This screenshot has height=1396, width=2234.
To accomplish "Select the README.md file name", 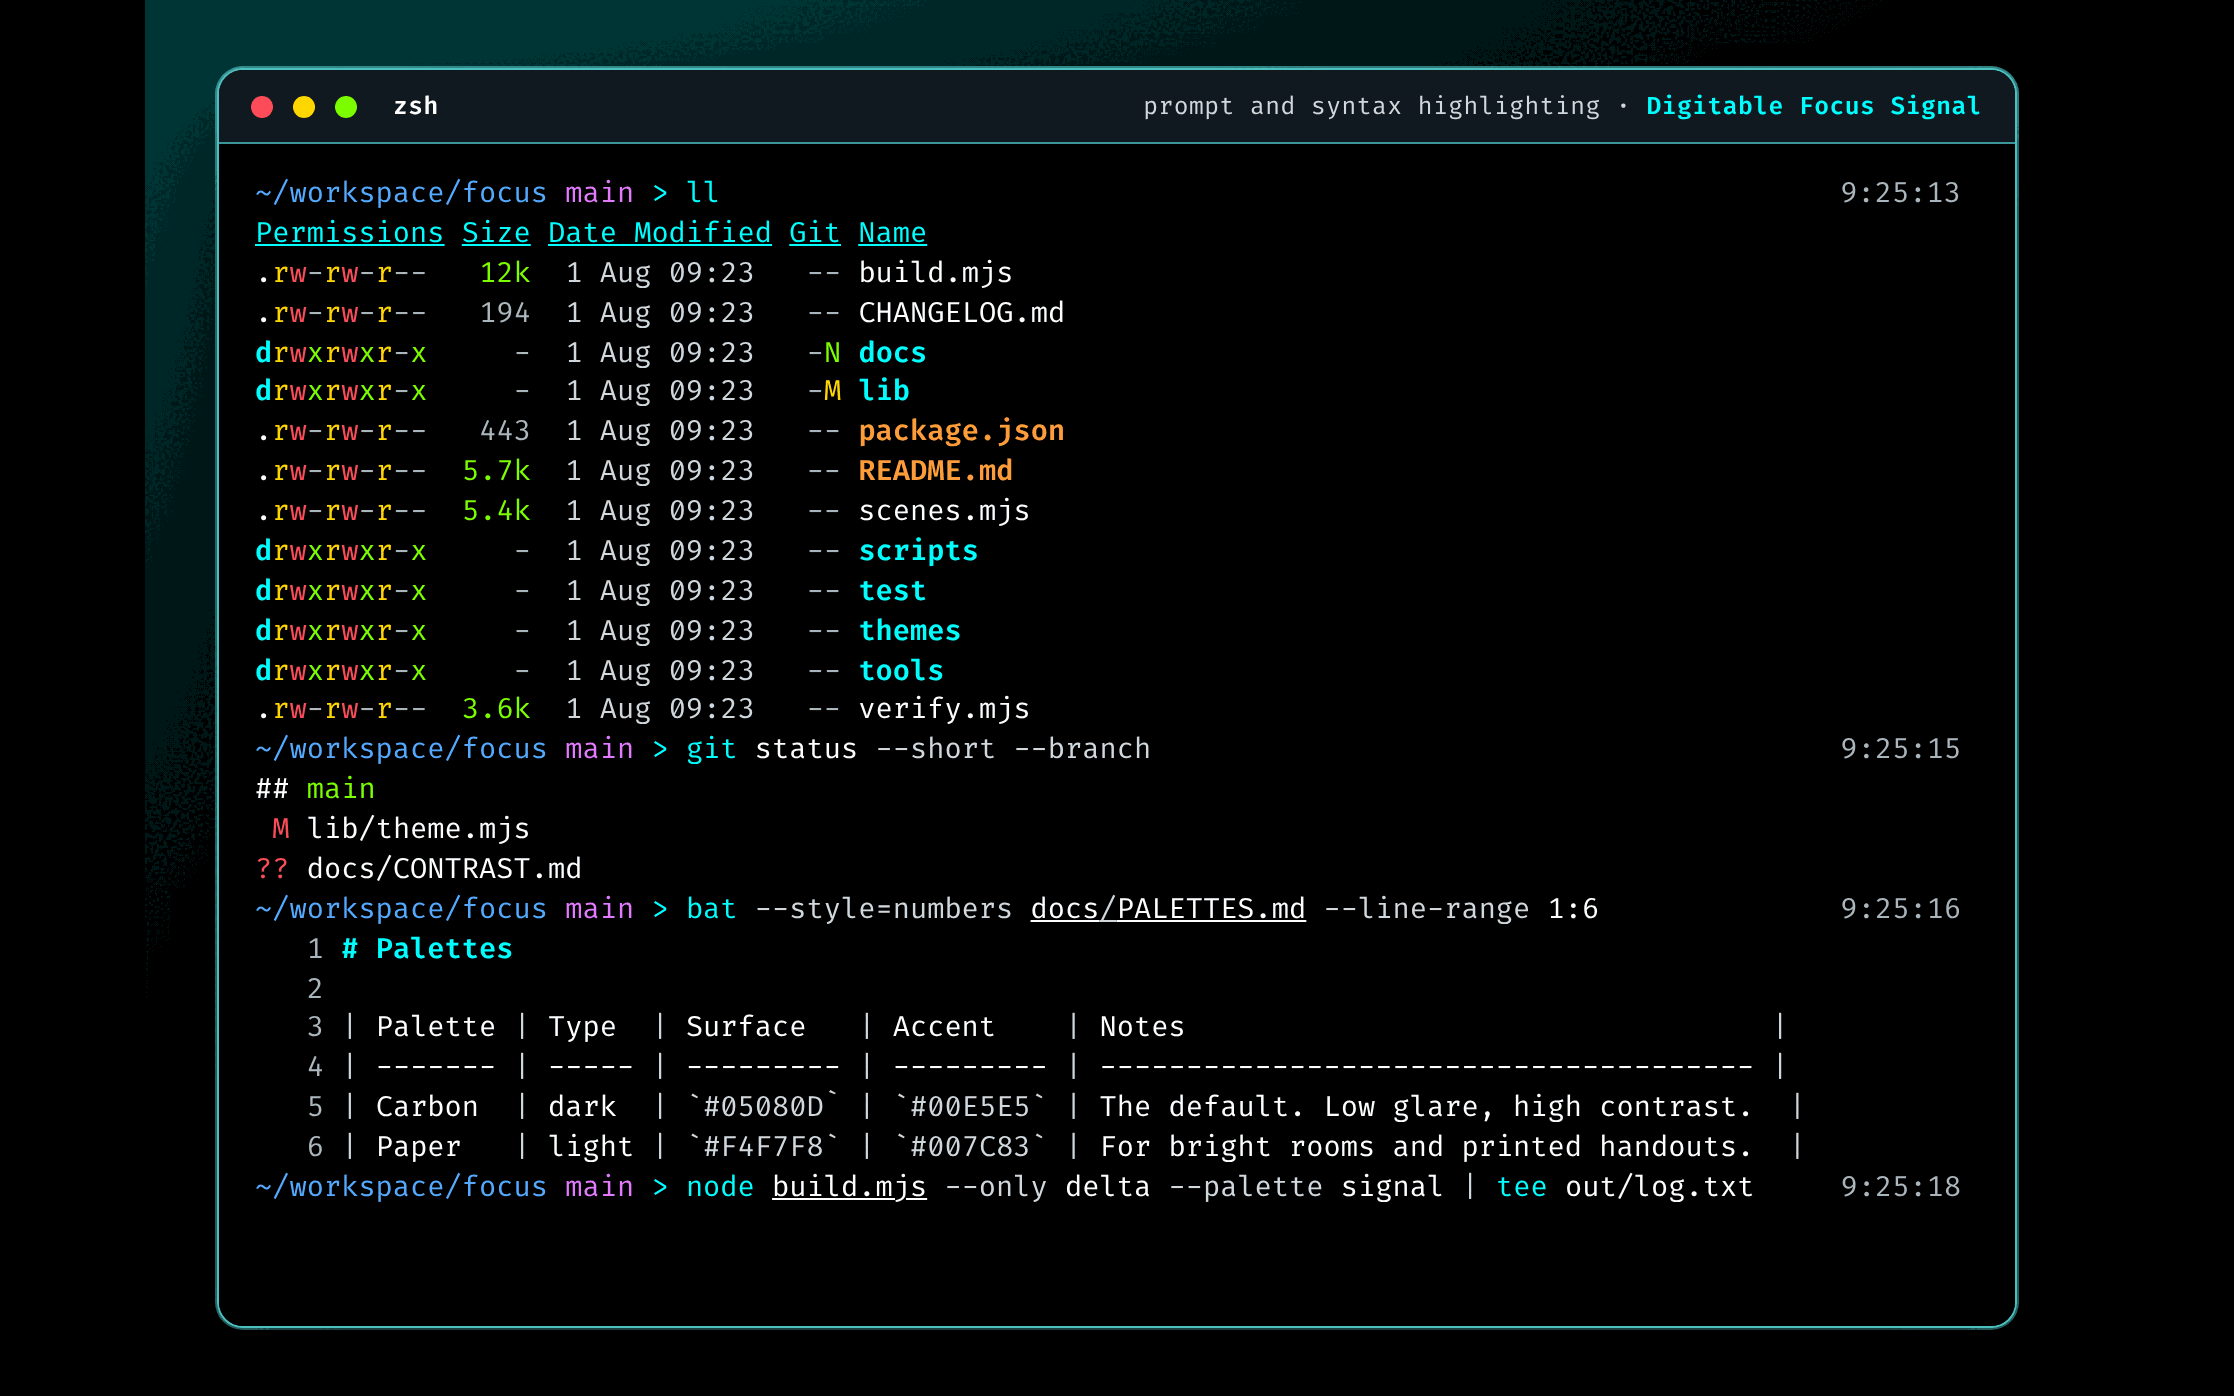I will [x=936, y=471].
